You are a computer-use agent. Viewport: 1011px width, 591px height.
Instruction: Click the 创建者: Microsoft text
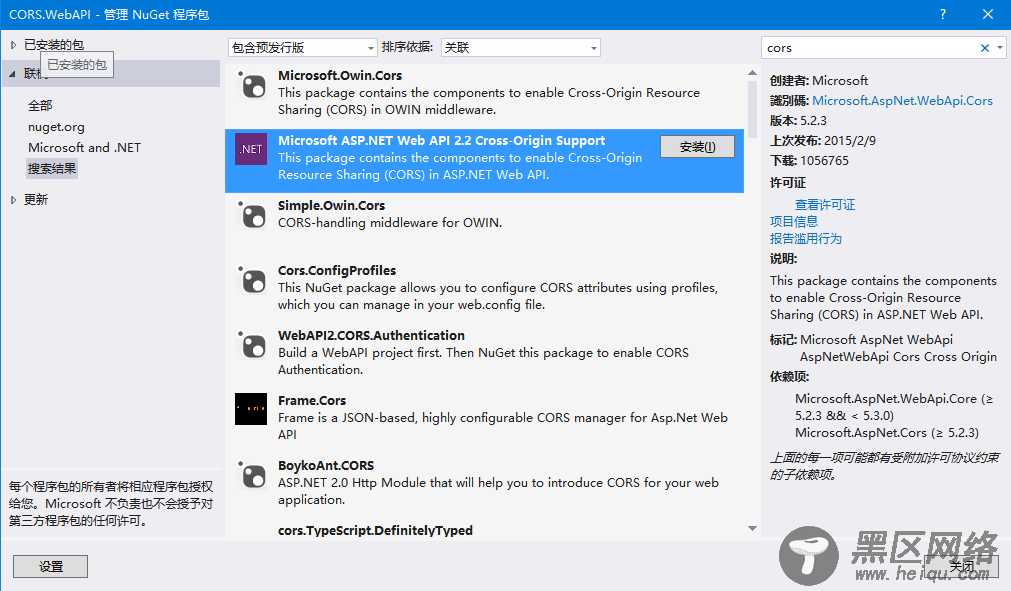819,81
